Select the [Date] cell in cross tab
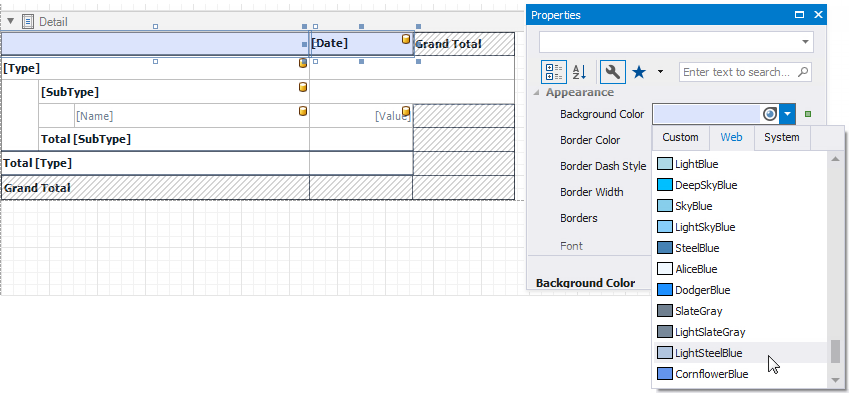 361,44
